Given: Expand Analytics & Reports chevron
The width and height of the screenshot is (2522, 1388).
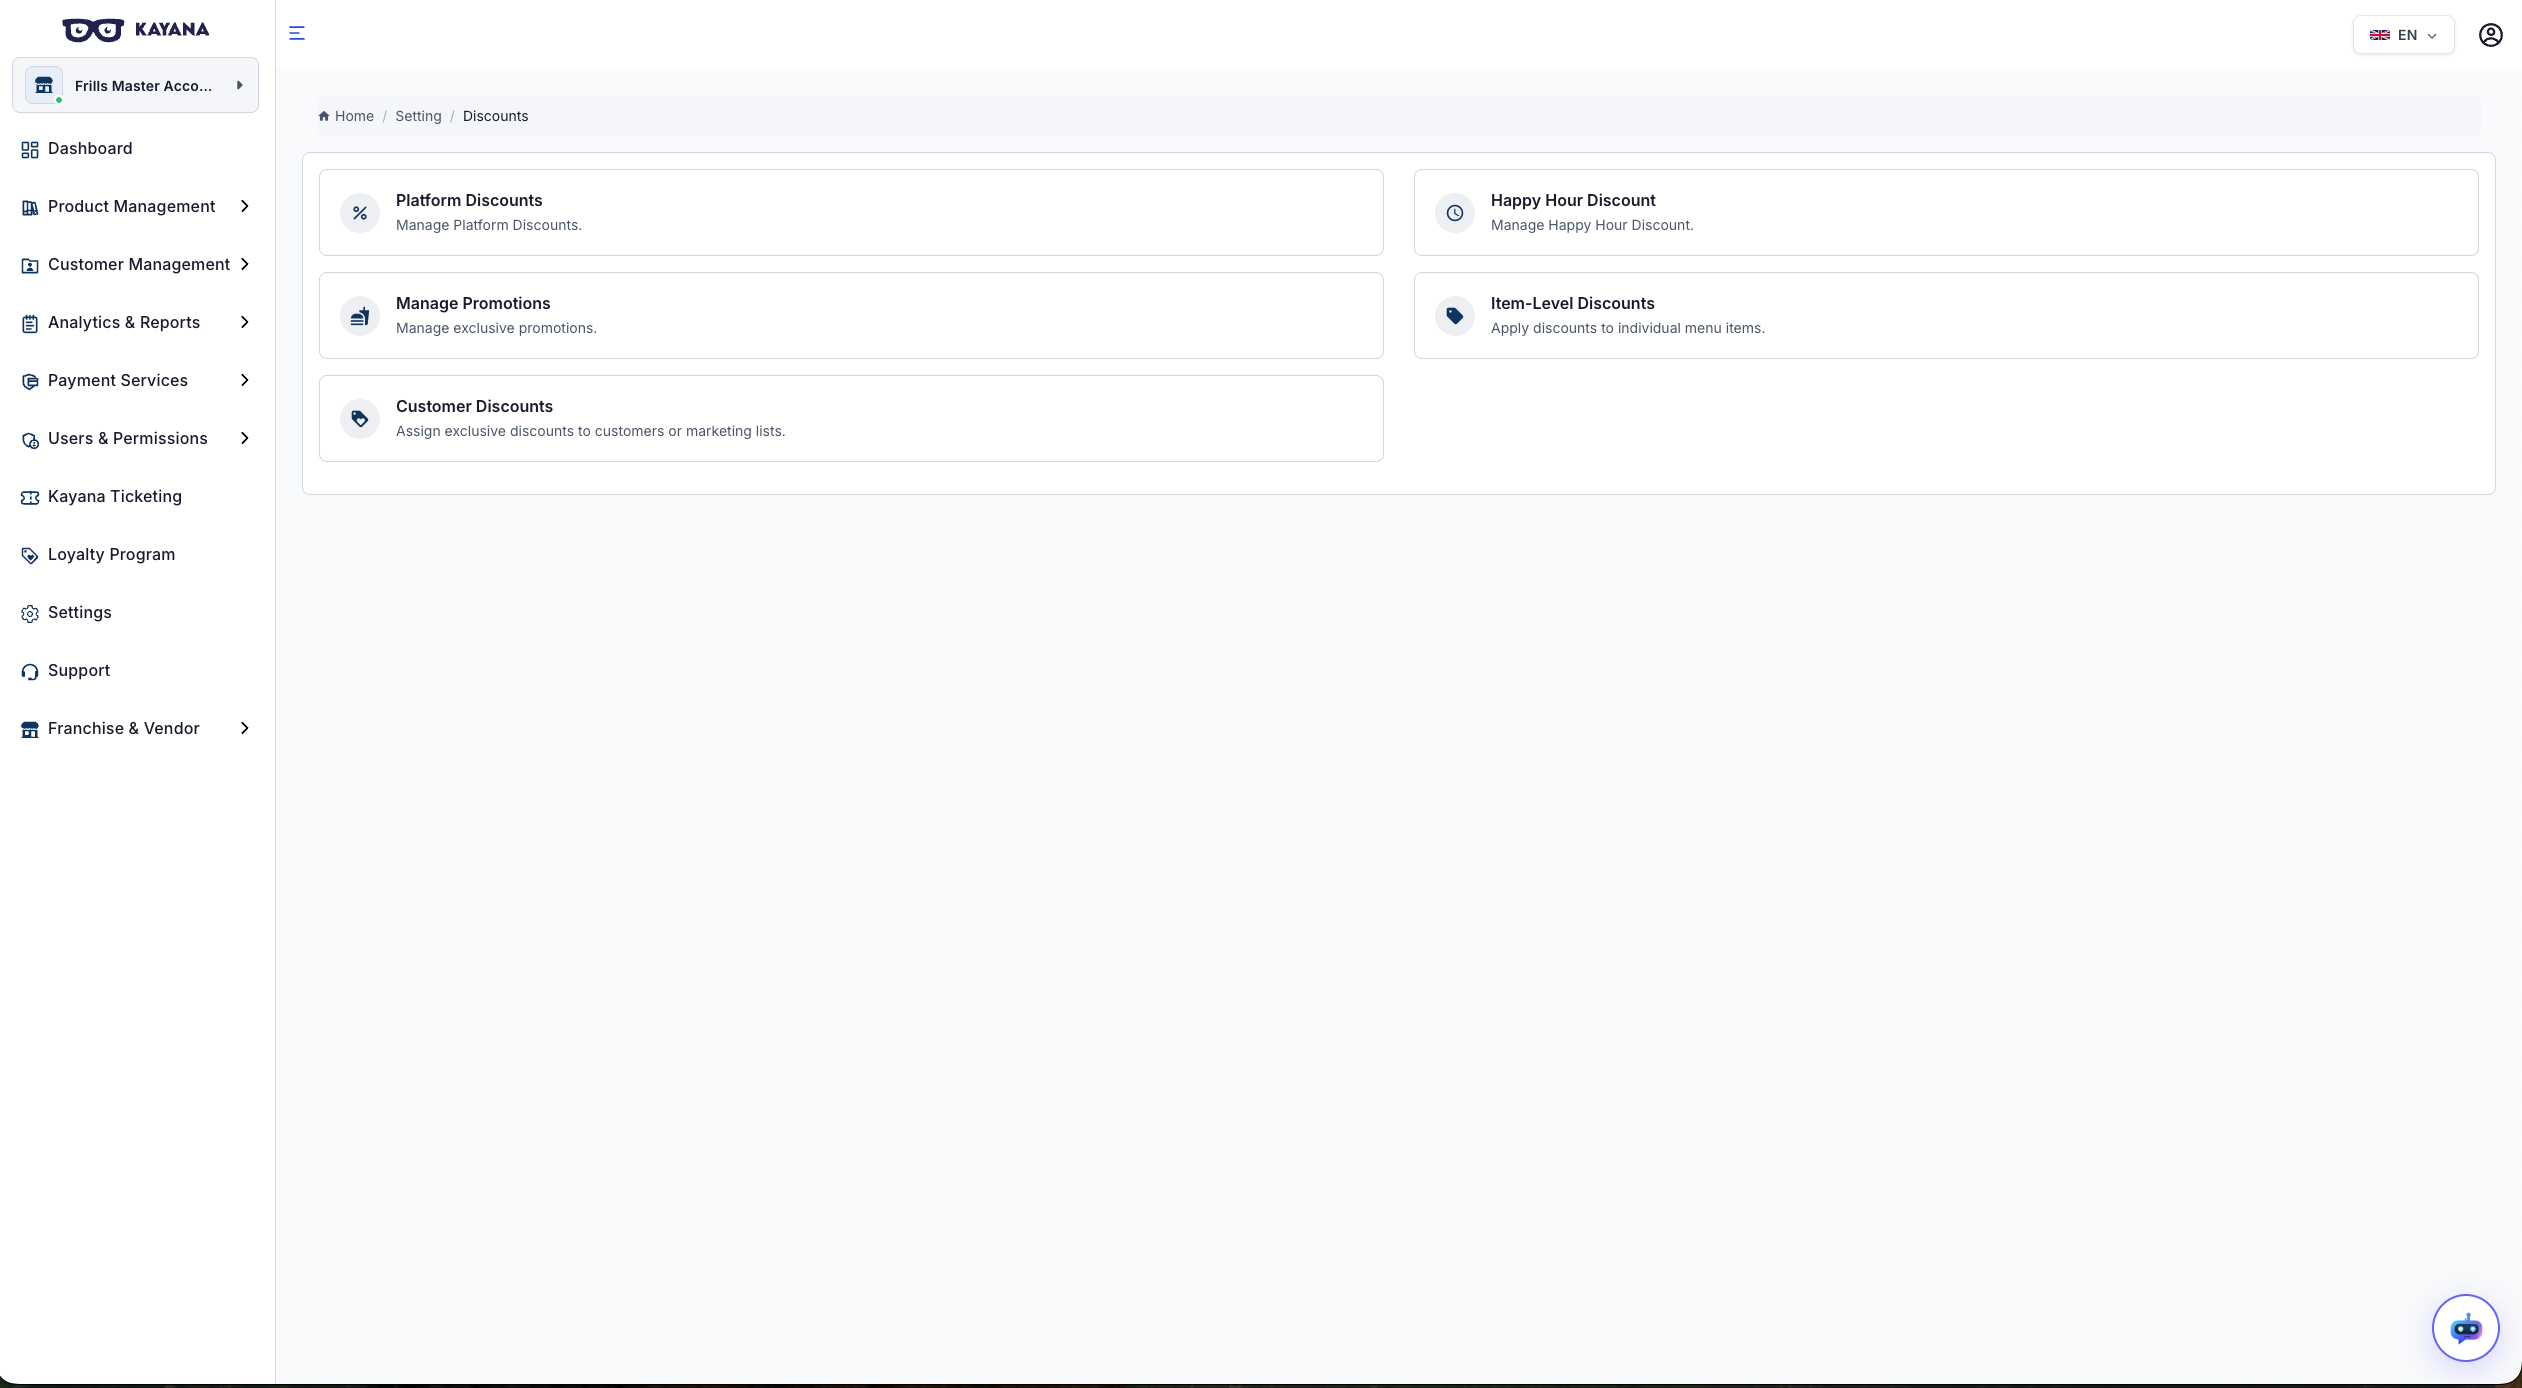Looking at the screenshot, I should coord(245,322).
